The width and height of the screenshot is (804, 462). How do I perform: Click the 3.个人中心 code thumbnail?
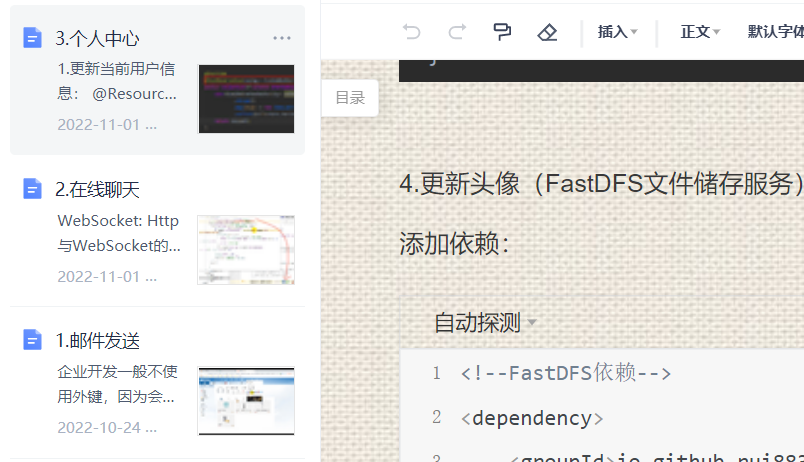tap(246, 99)
